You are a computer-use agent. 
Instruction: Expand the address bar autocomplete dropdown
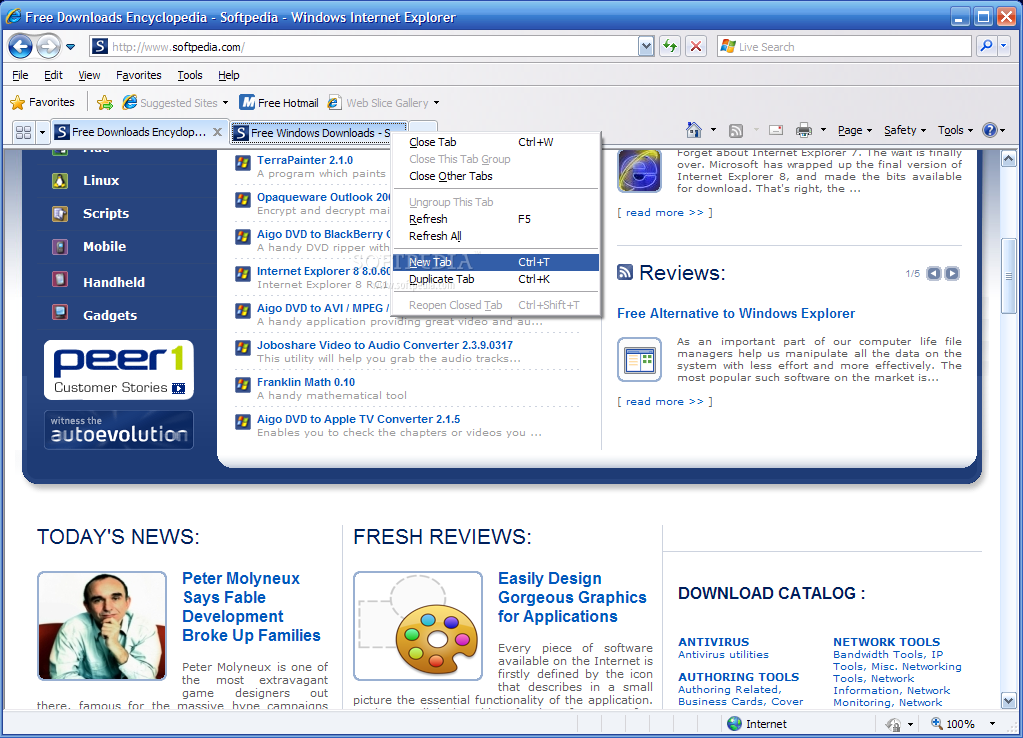coord(646,46)
